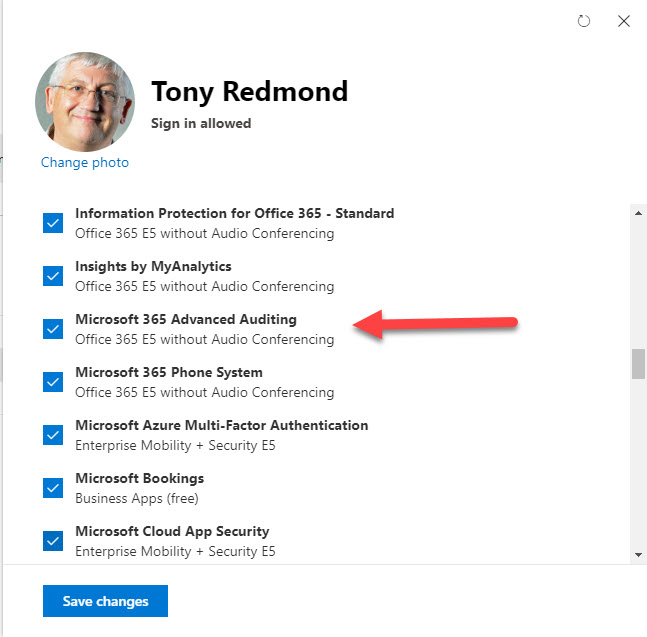Click Microsoft 365 Phone System label text
647x637 pixels.
[x=169, y=372]
